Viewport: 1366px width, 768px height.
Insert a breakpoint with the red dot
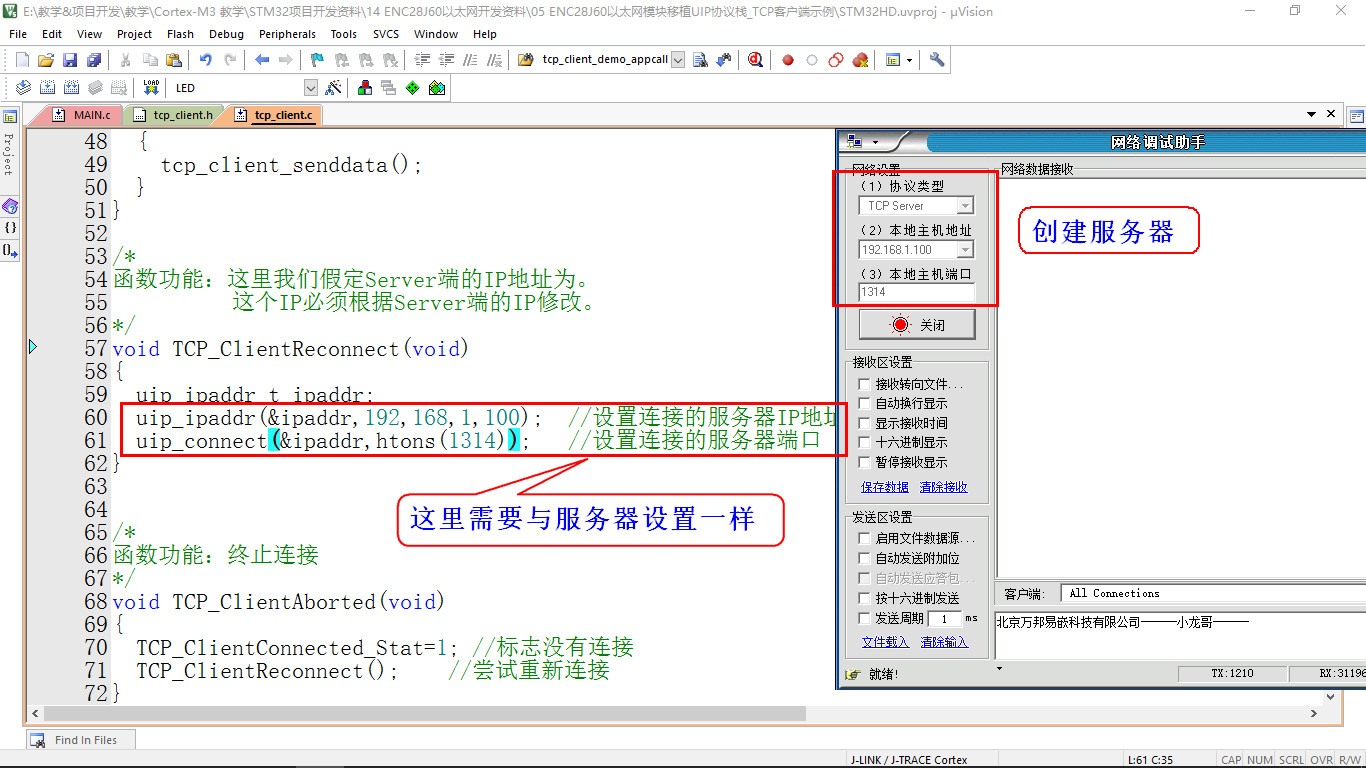pyautogui.click(x=788, y=60)
